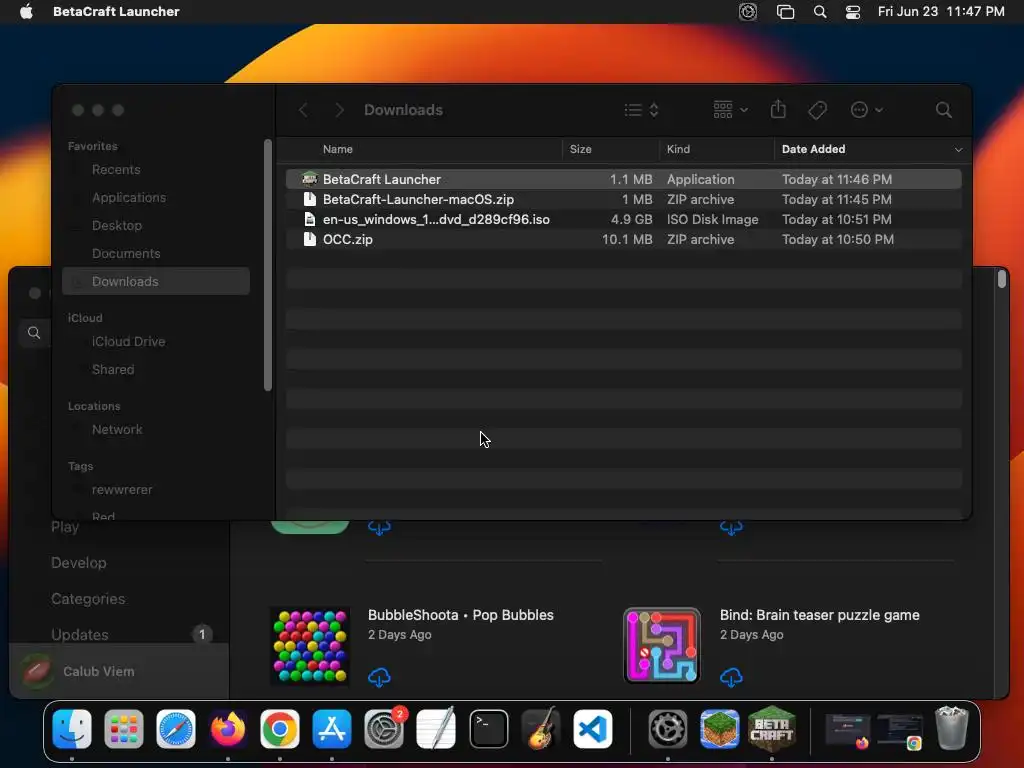Select Downloads in Finder sidebar
1024x768 pixels.
click(x=155, y=281)
